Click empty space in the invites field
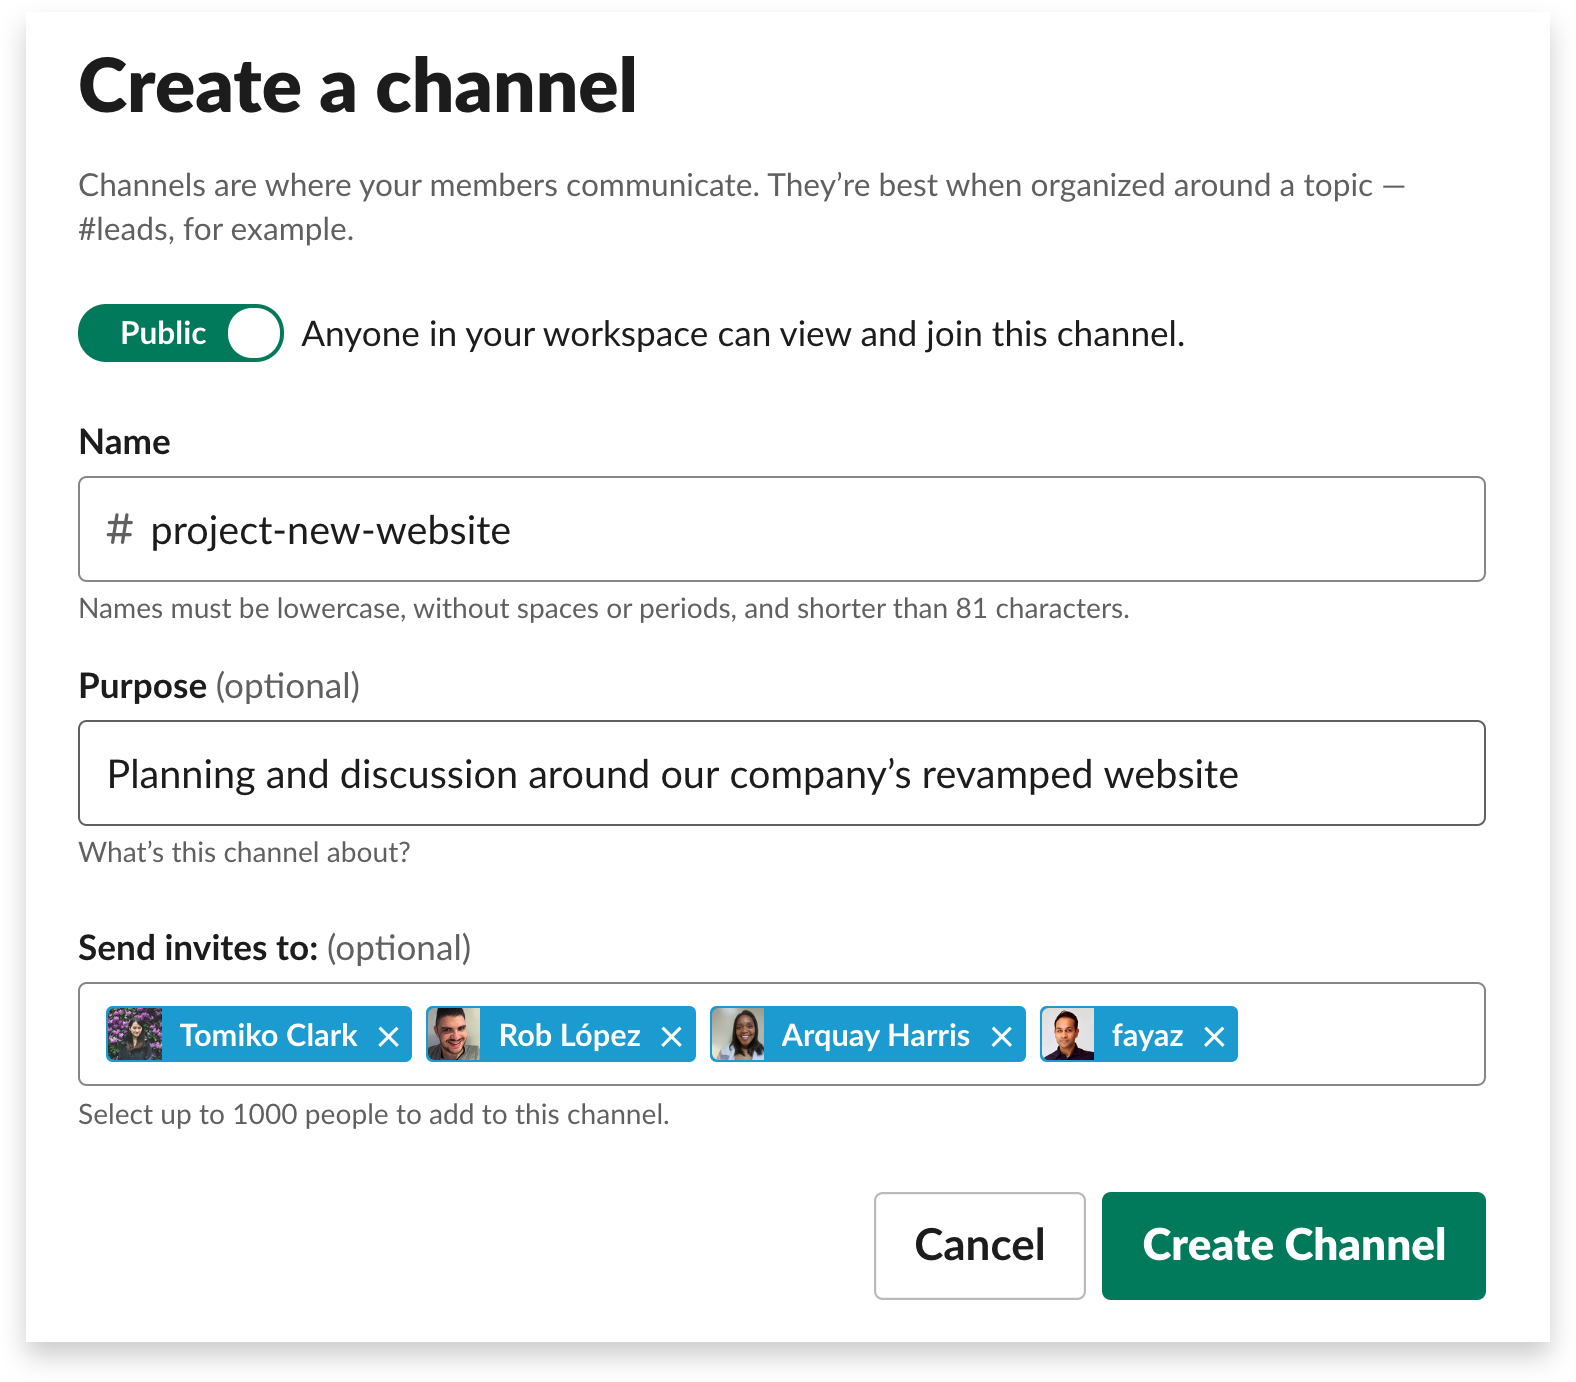Image resolution: width=1576 pixels, height=1382 pixels. pyautogui.click(x=1360, y=1034)
